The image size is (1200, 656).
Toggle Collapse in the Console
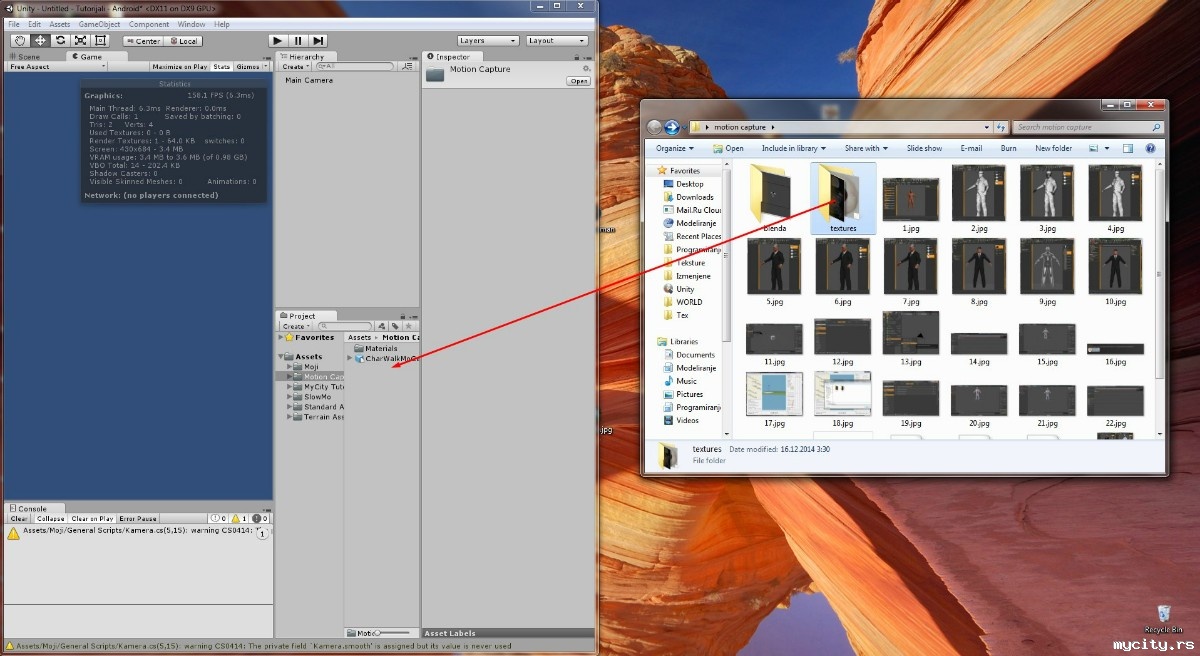click(x=50, y=519)
